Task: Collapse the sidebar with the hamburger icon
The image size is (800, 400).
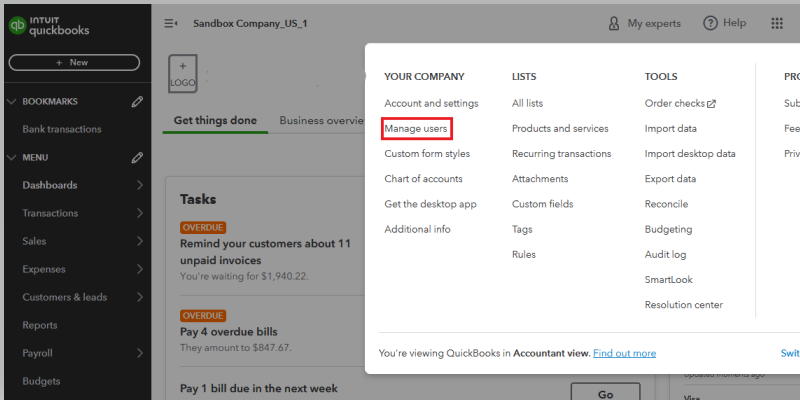Action: [x=171, y=23]
